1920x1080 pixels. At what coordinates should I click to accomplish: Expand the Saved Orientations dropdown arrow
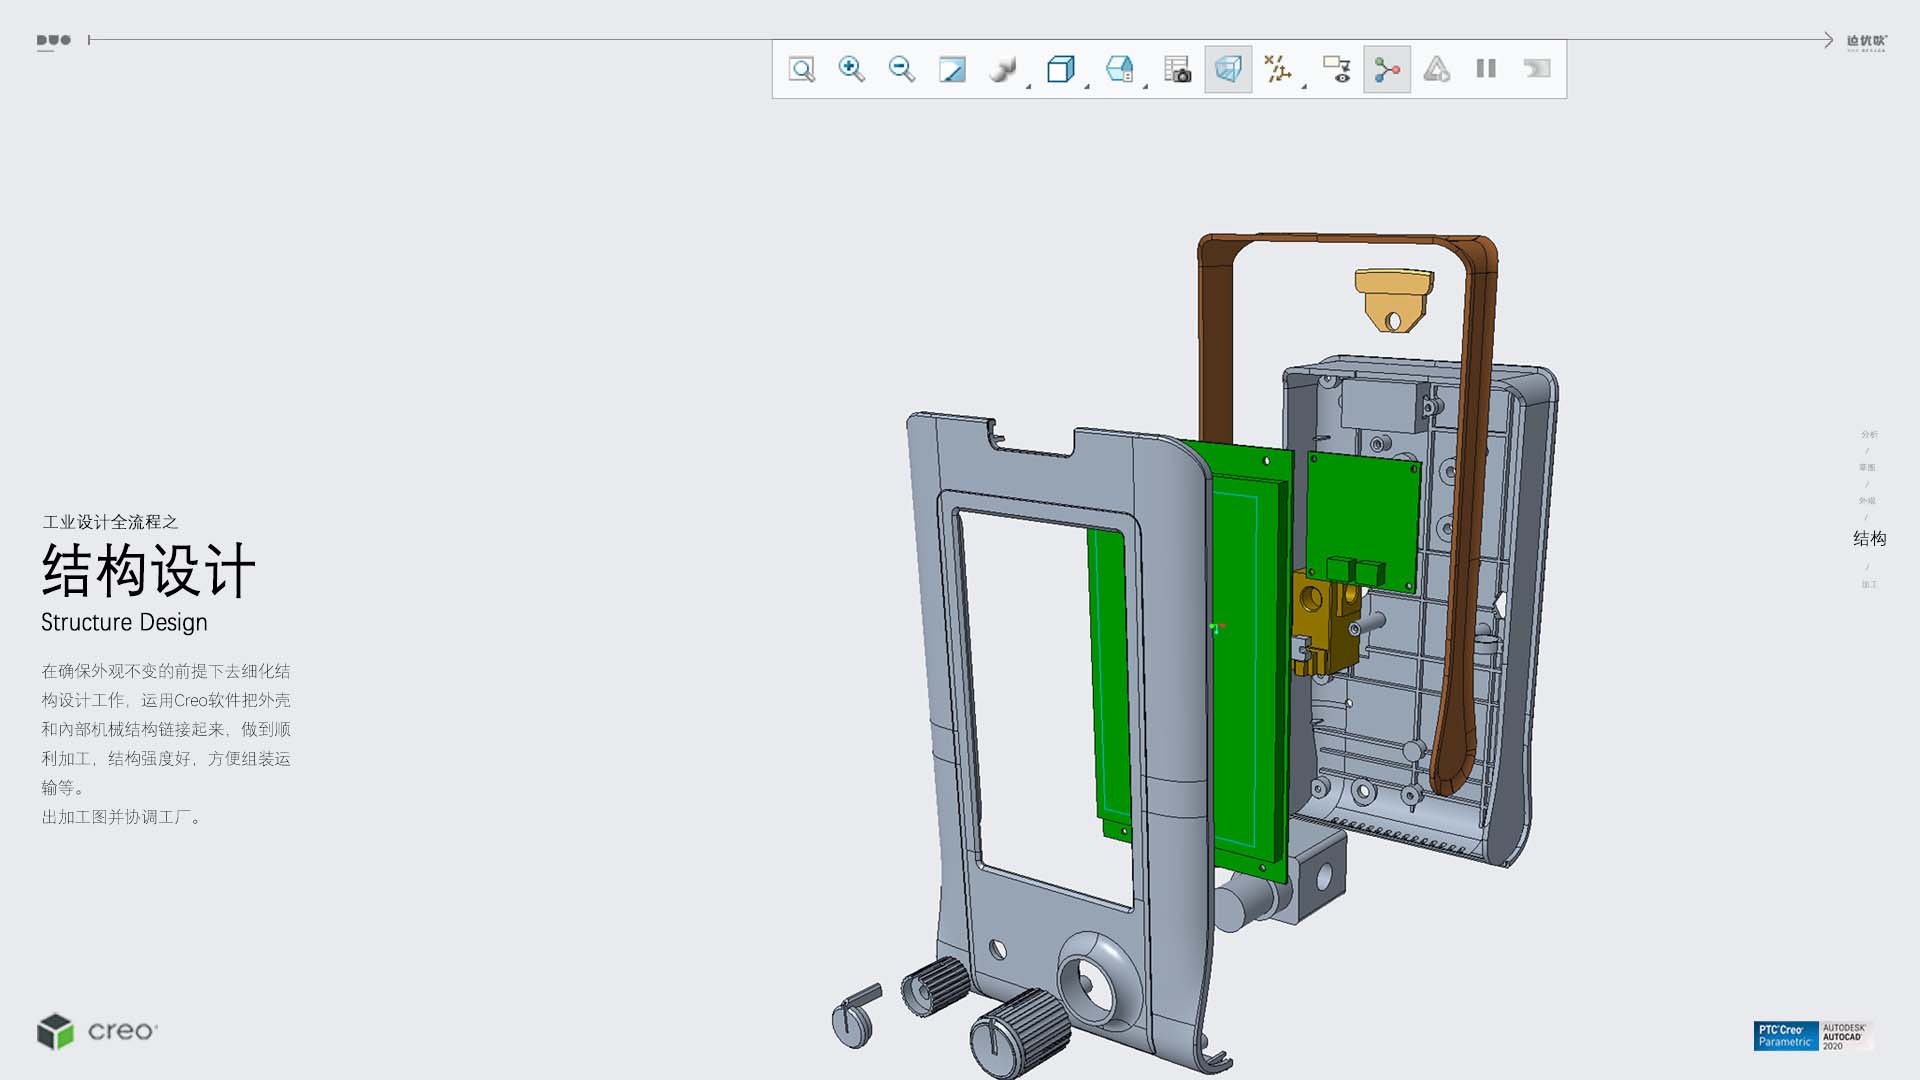[x=1087, y=87]
